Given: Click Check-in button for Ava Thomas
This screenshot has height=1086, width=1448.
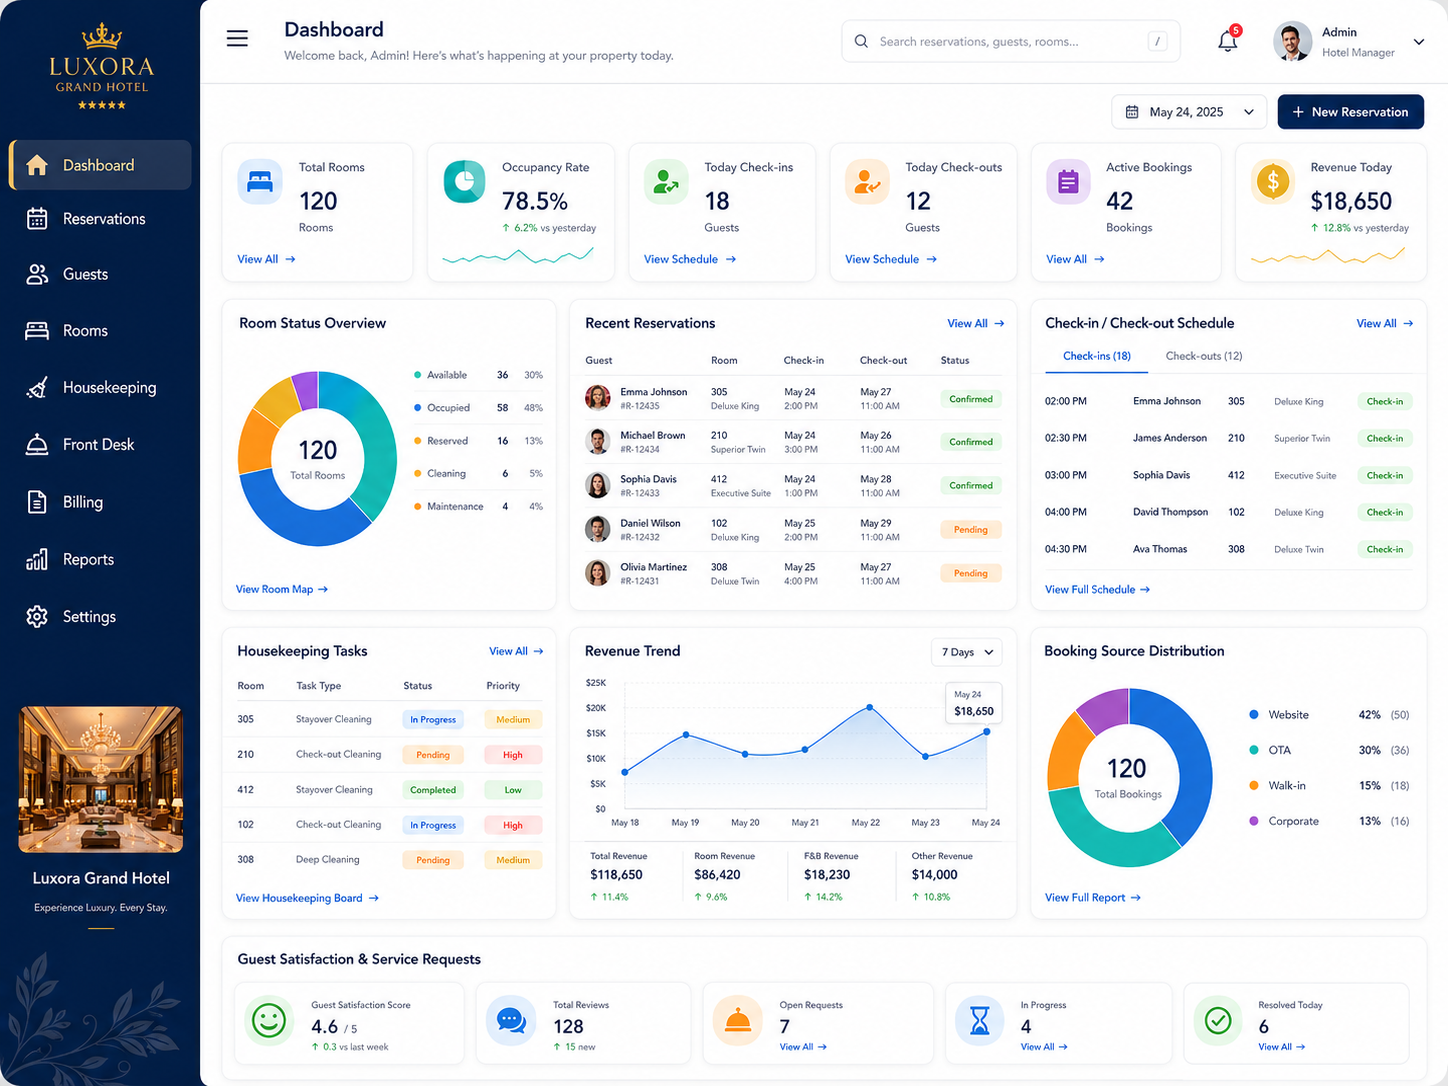Looking at the screenshot, I should coord(1385,549).
